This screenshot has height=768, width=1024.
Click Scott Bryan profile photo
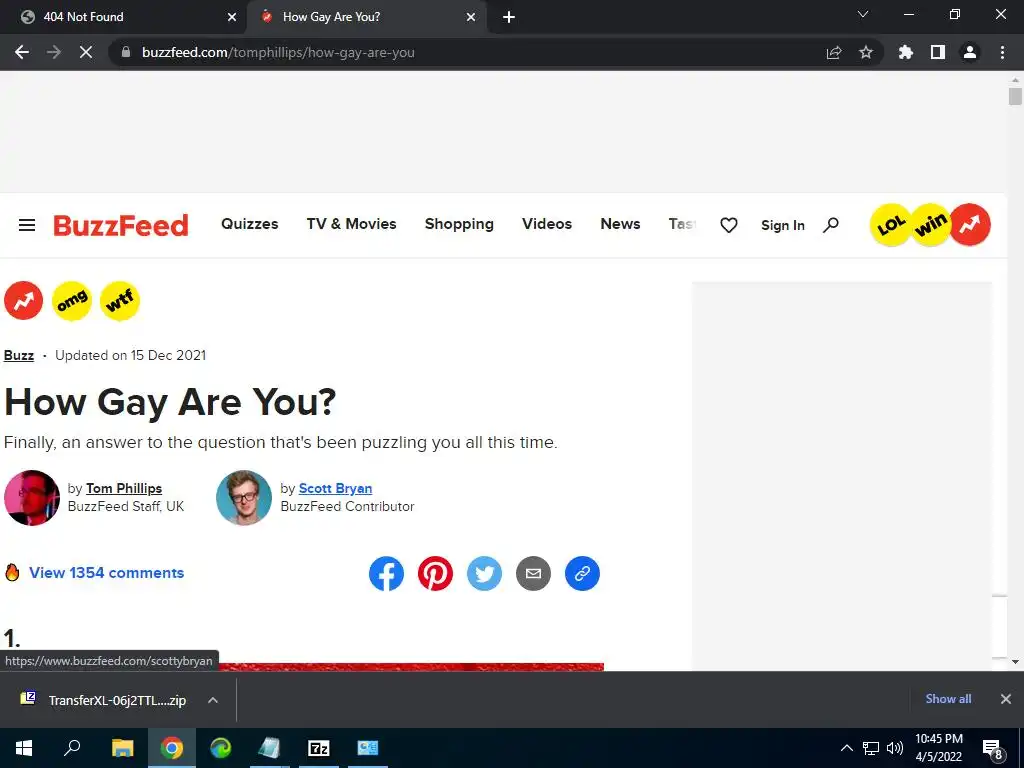click(244, 498)
